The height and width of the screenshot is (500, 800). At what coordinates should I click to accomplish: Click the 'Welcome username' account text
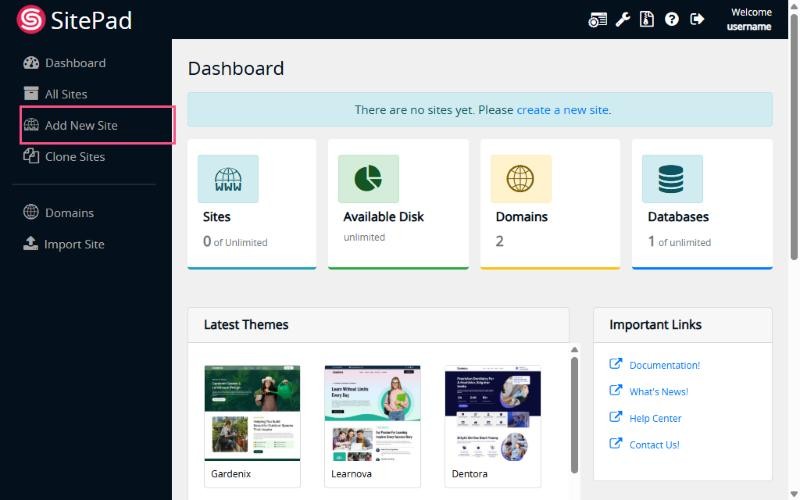(748, 19)
